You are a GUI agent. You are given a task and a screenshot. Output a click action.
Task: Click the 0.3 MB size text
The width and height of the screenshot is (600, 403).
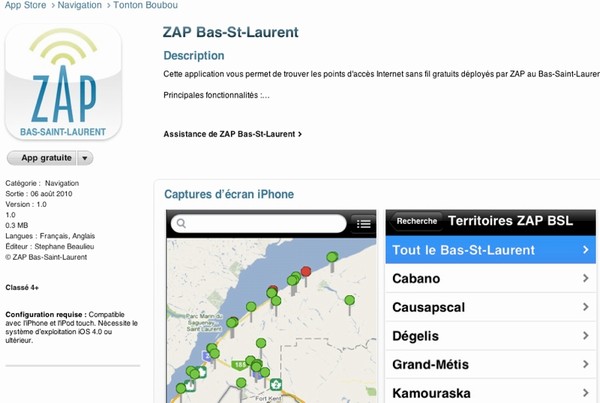click(17, 225)
